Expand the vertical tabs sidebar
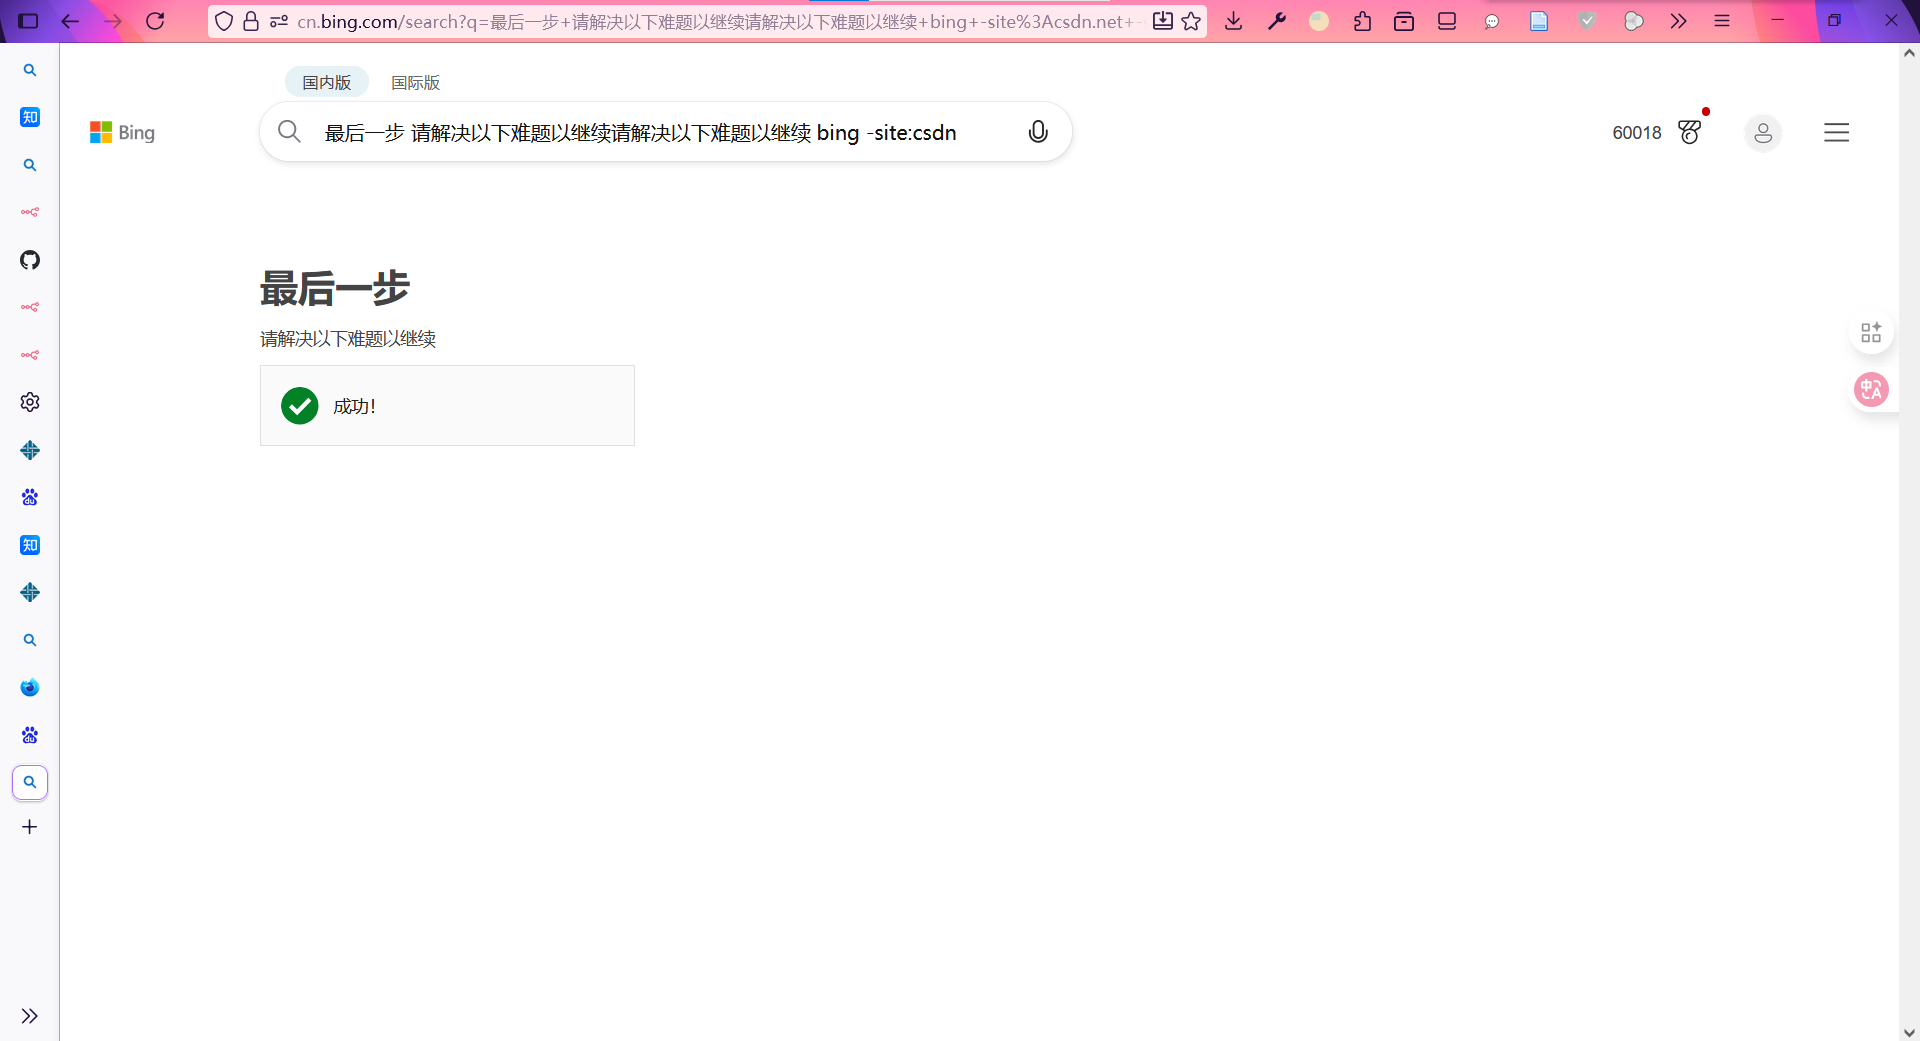Screen dimensions: 1920x1041 coord(30,1016)
